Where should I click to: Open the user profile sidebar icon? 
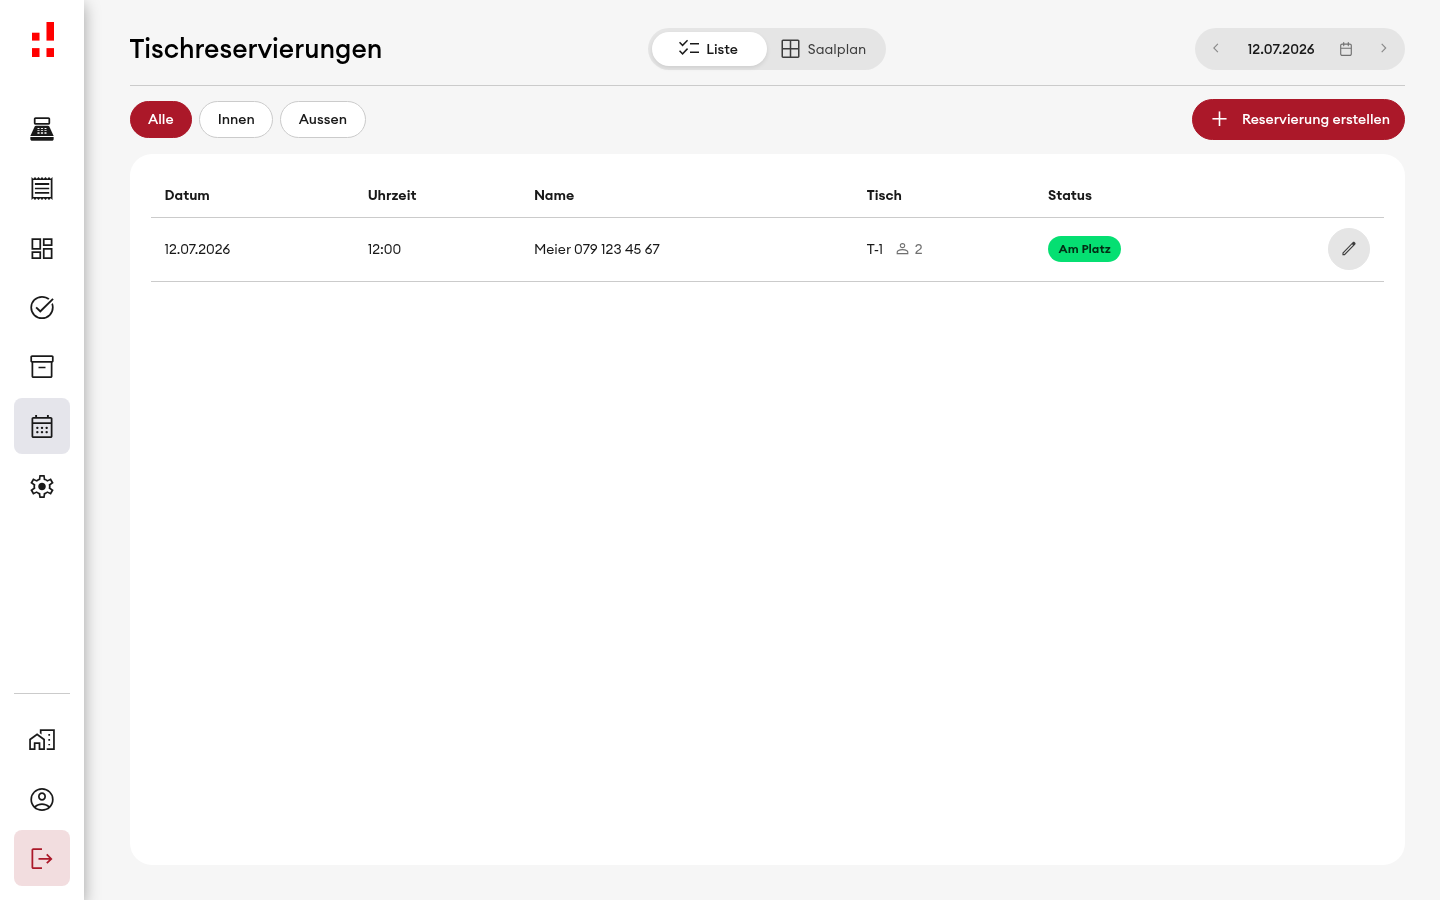coord(42,799)
